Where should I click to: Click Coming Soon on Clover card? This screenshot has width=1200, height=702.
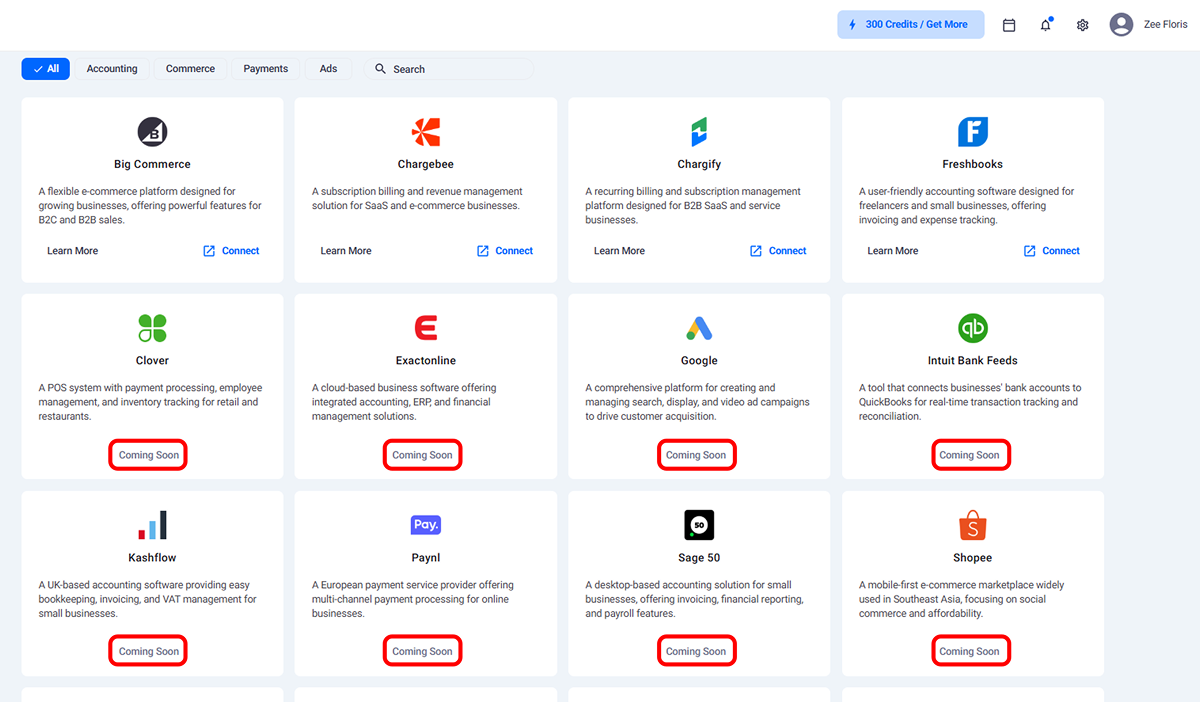[149, 455]
